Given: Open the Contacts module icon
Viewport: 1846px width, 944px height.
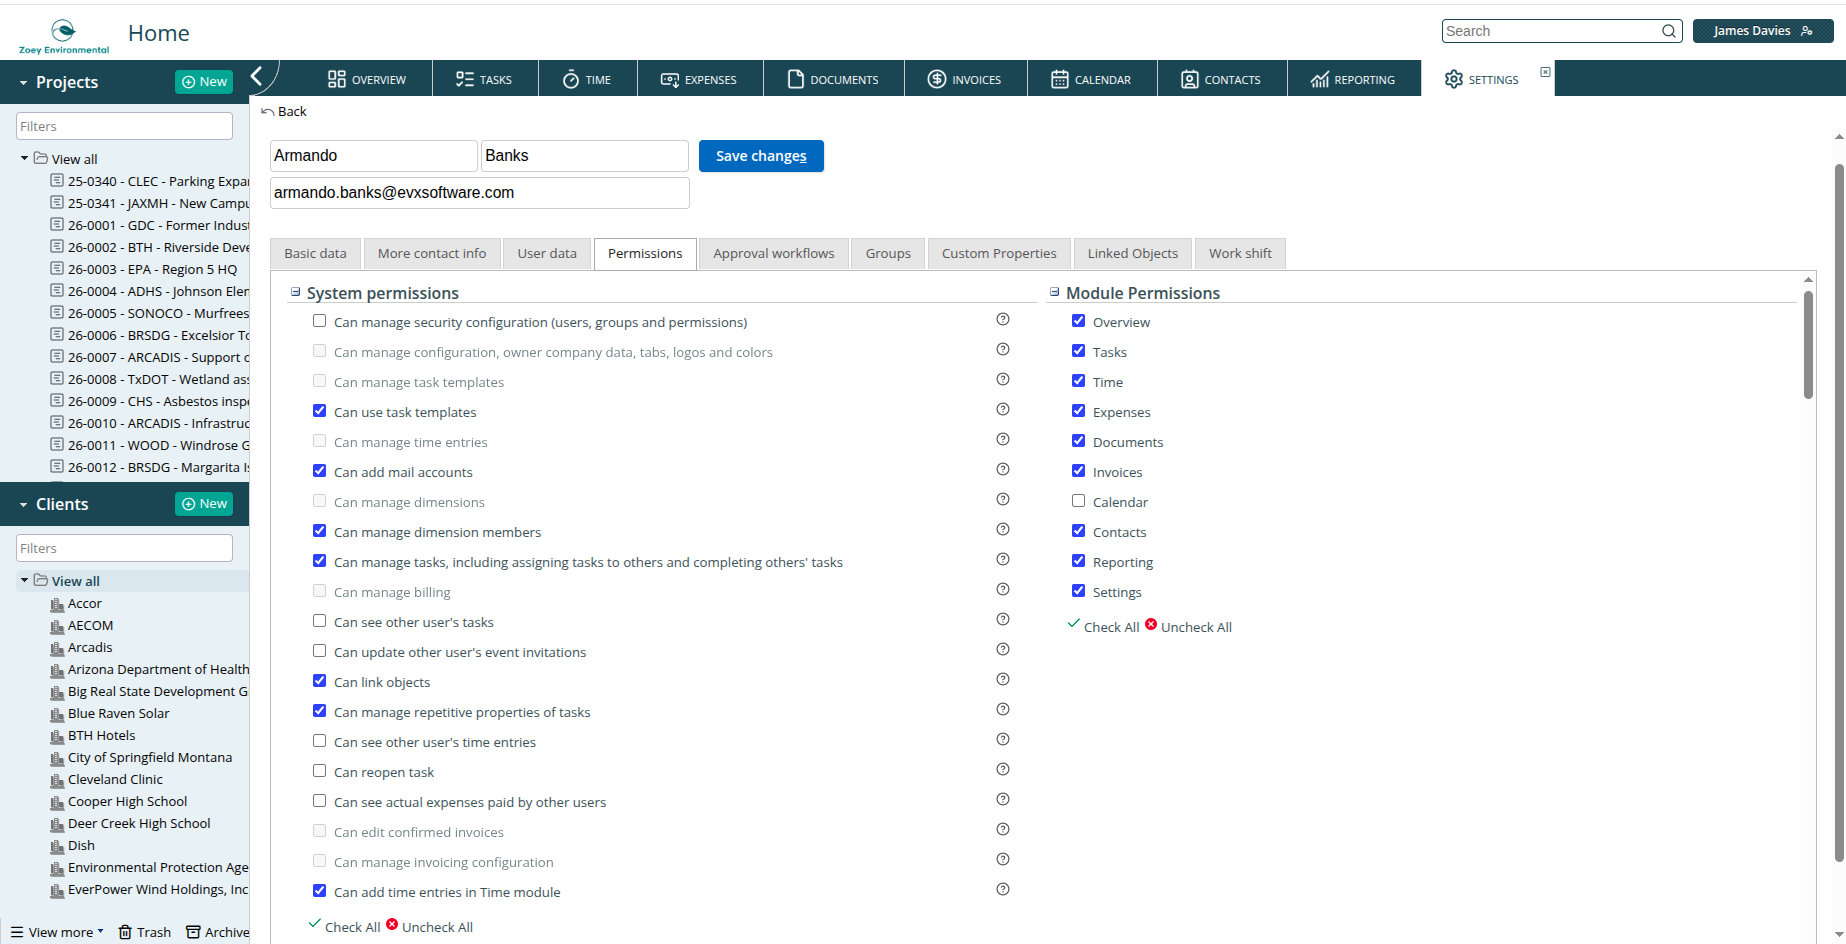Looking at the screenshot, I should (x=1190, y=79).
